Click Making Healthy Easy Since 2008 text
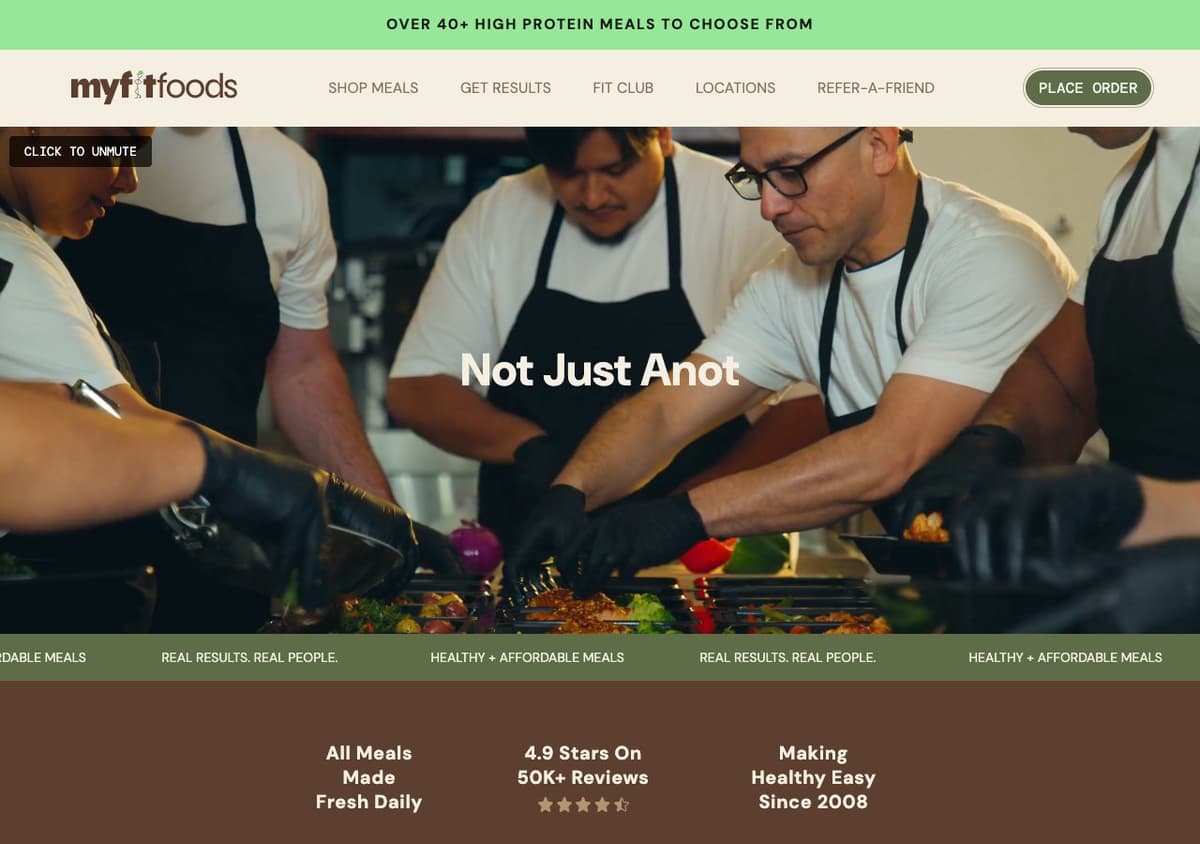Screen dimensions: 1200x844 pyautogui.click(x=813, y=777)
